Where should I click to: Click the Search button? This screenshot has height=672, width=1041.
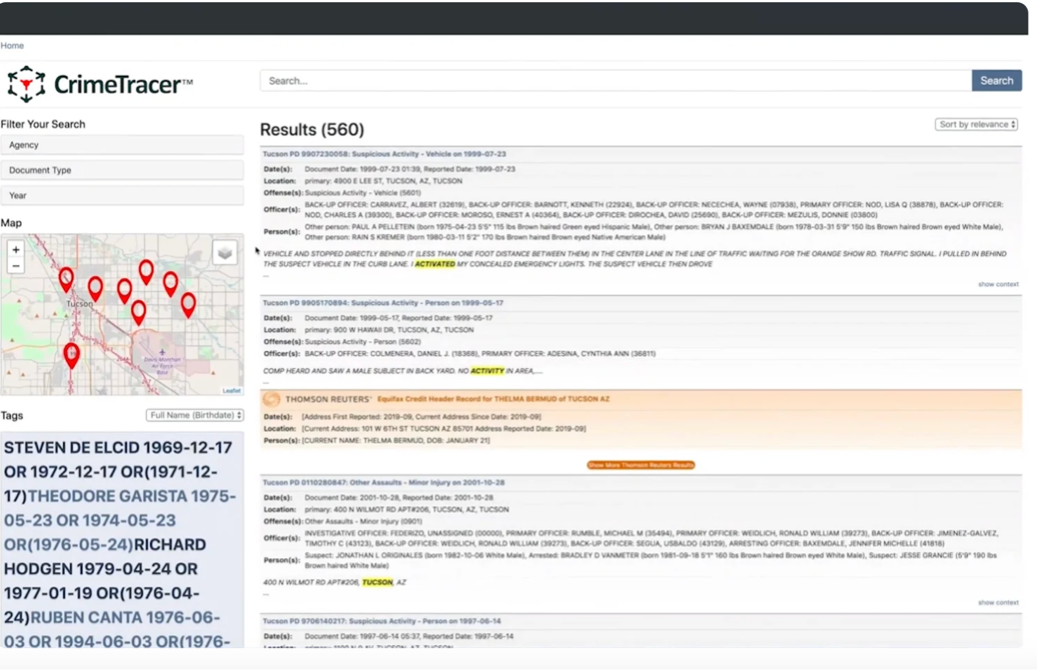tap(997, 80)
